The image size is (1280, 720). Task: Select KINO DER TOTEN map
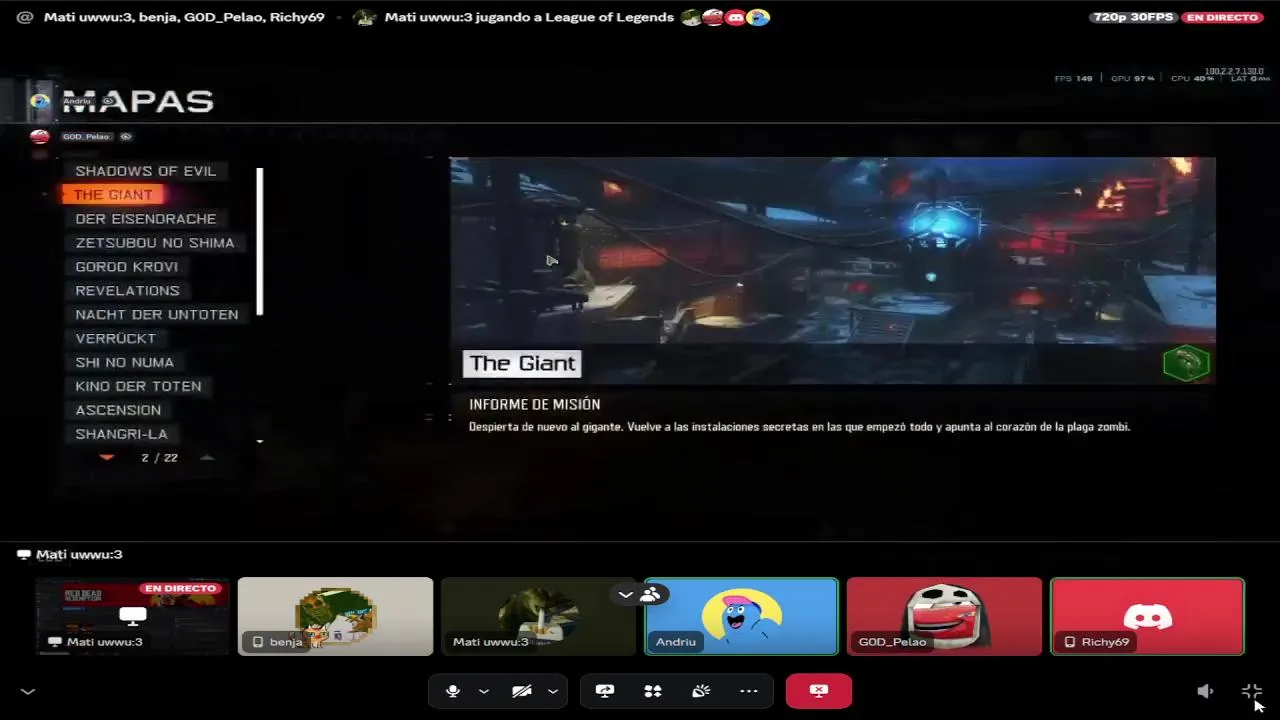(139, 387)
